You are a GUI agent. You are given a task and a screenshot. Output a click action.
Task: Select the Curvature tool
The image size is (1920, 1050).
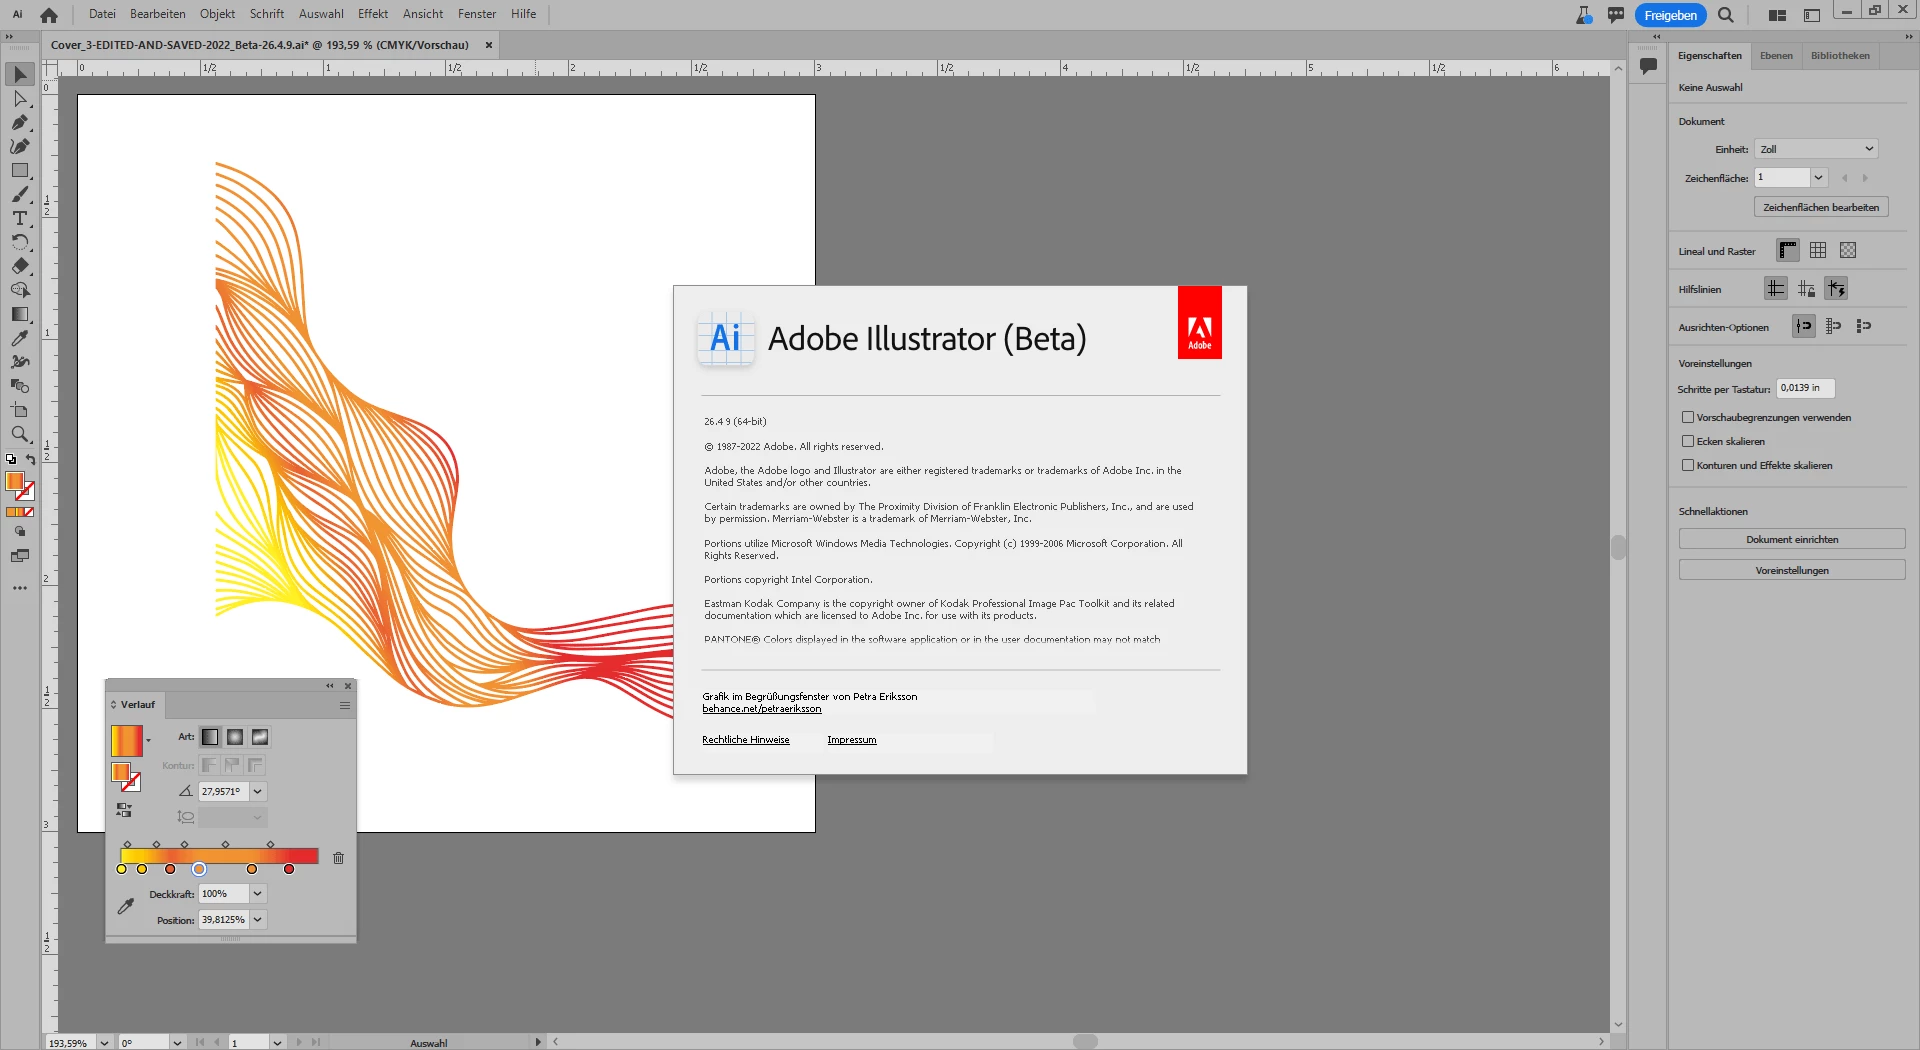click(x=20, y=147)
